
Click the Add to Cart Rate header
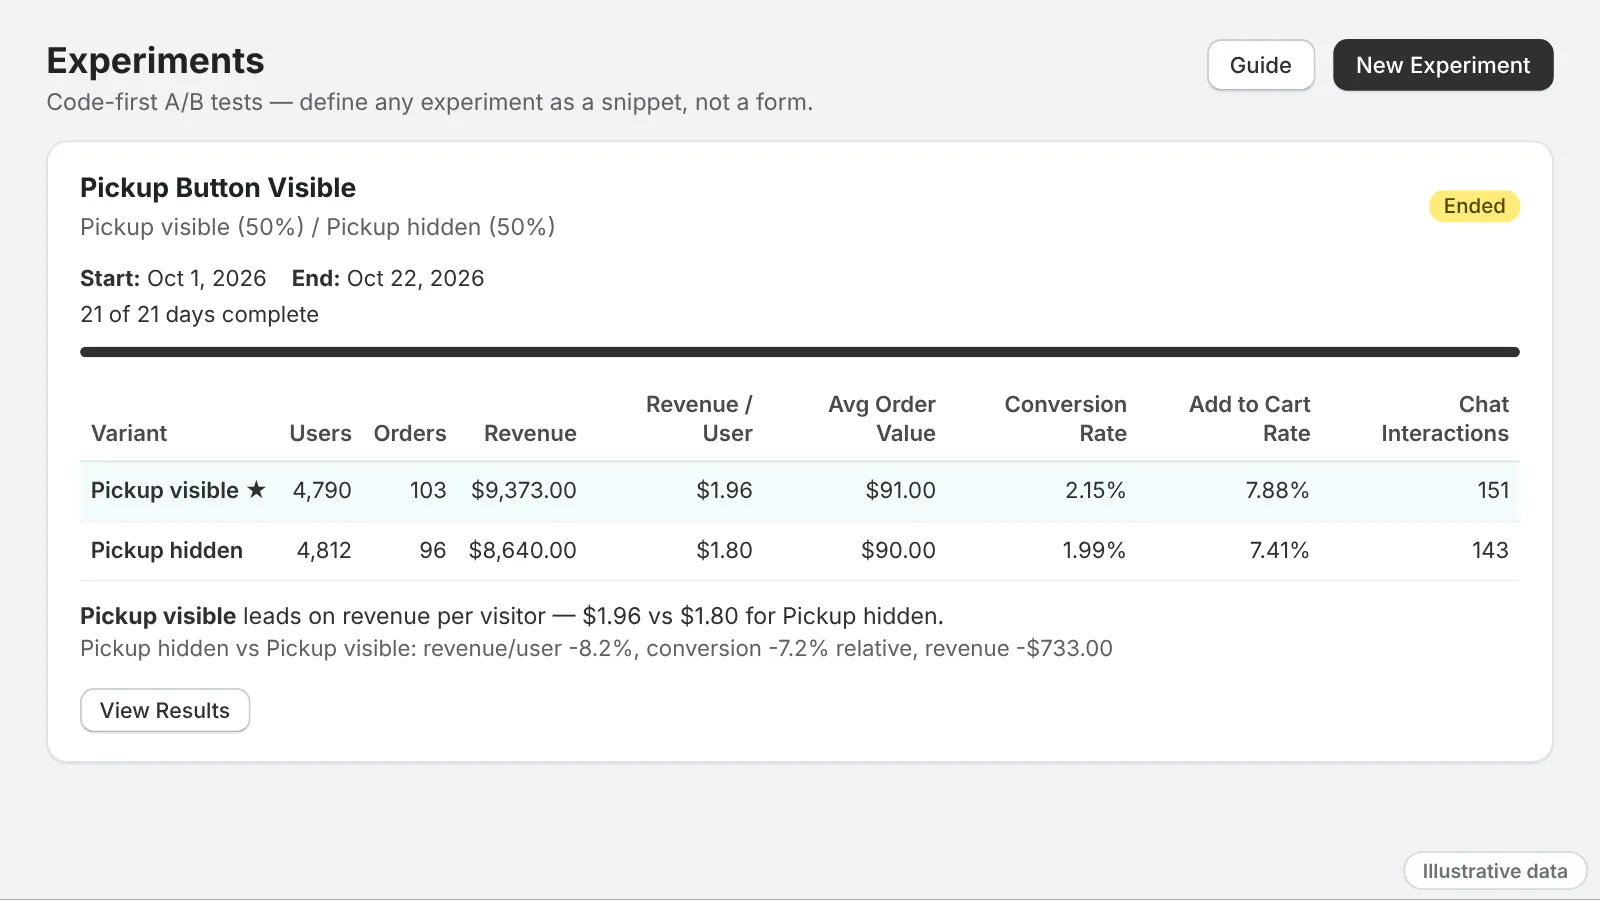tap(1250, 419)
